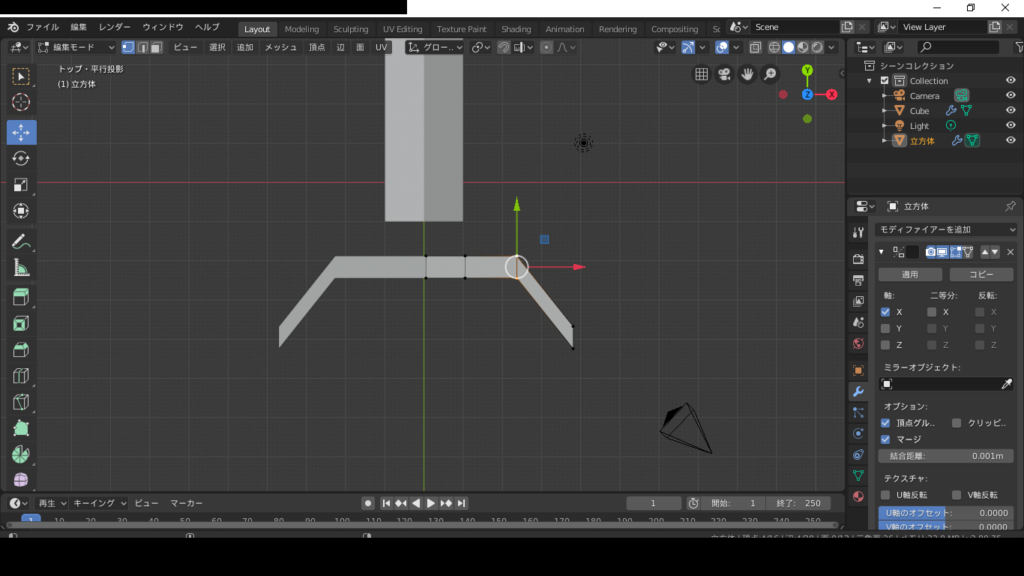Screen dimensions: 1024x576
Task: Click the eyedropper for mirror object
Action: click(1007, 384)
